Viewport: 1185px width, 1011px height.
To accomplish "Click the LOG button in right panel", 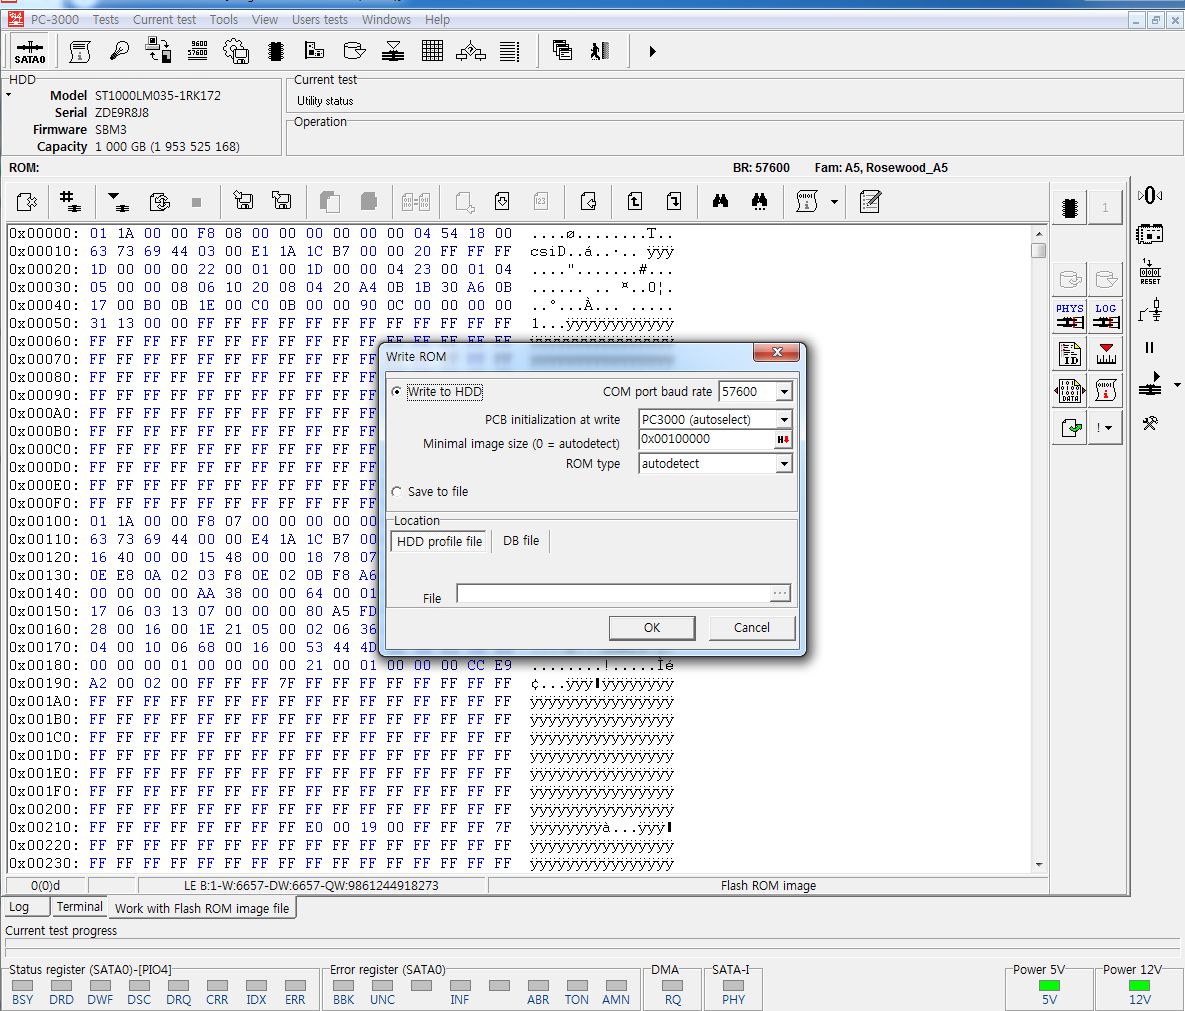I will click(x=1105, y=316).
